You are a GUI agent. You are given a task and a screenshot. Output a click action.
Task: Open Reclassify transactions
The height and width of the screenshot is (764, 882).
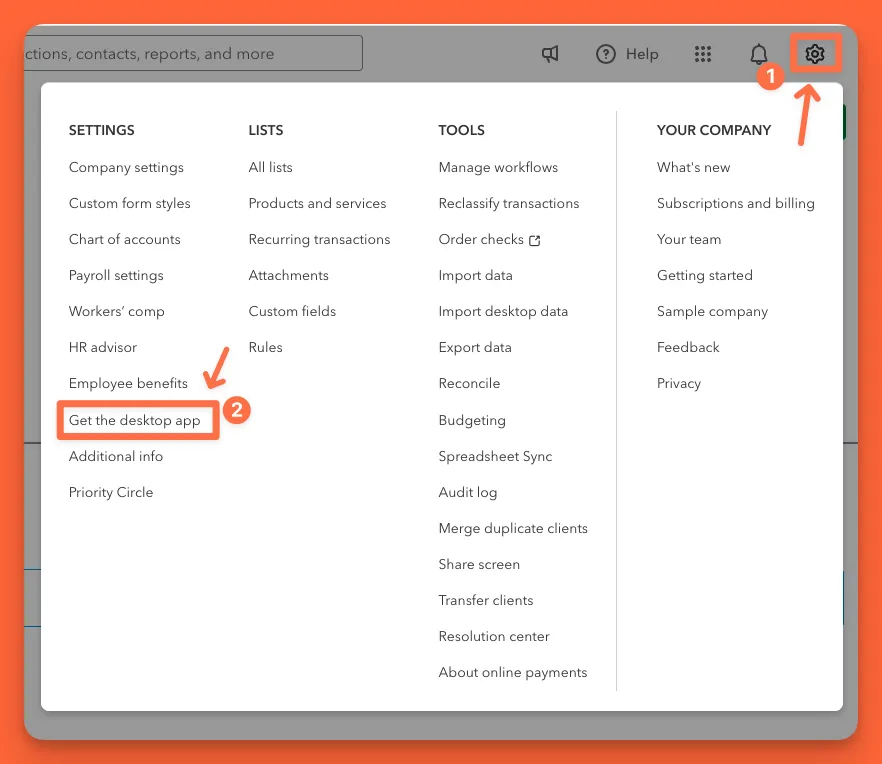pos(508,204)
